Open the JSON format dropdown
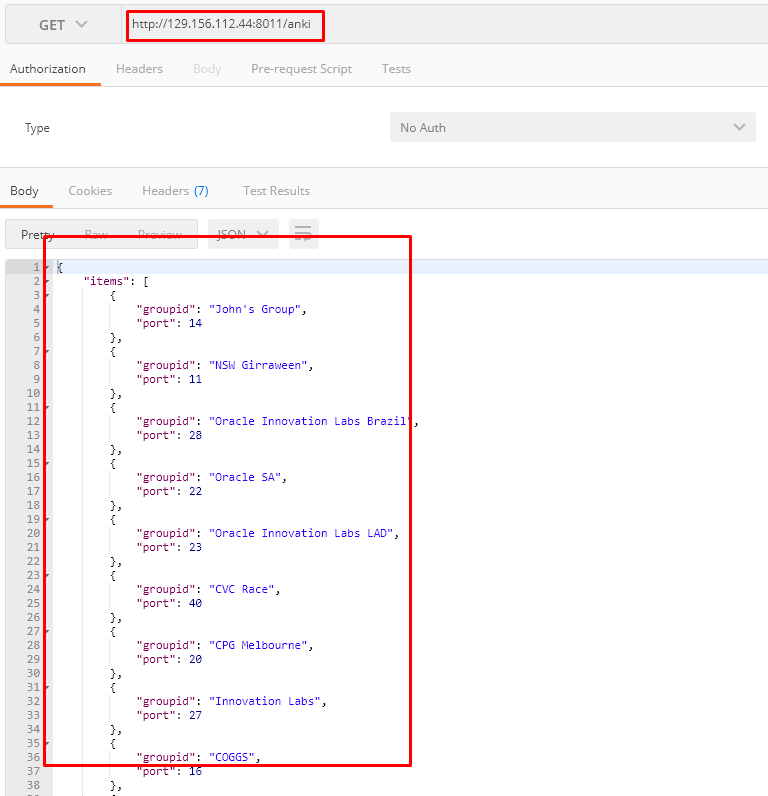The width and height of the screenshot is (768, 796). click(x=243, y=234)
